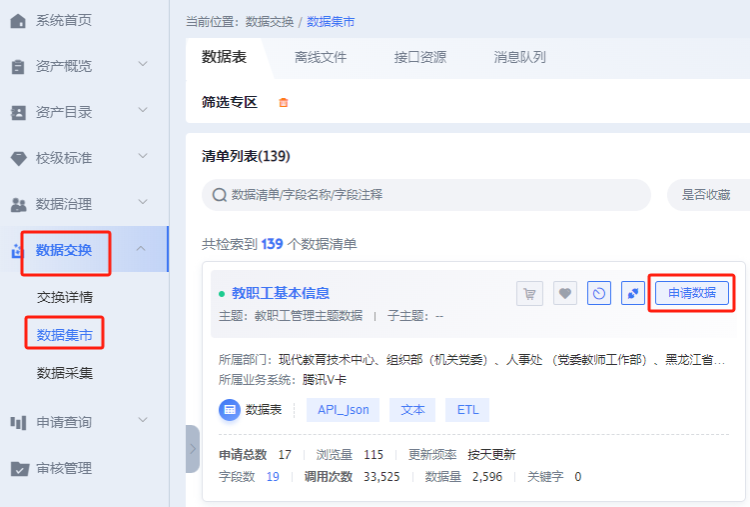
Task: Switch to the 接口资源 tab
Action: click(x=420, y=57)
